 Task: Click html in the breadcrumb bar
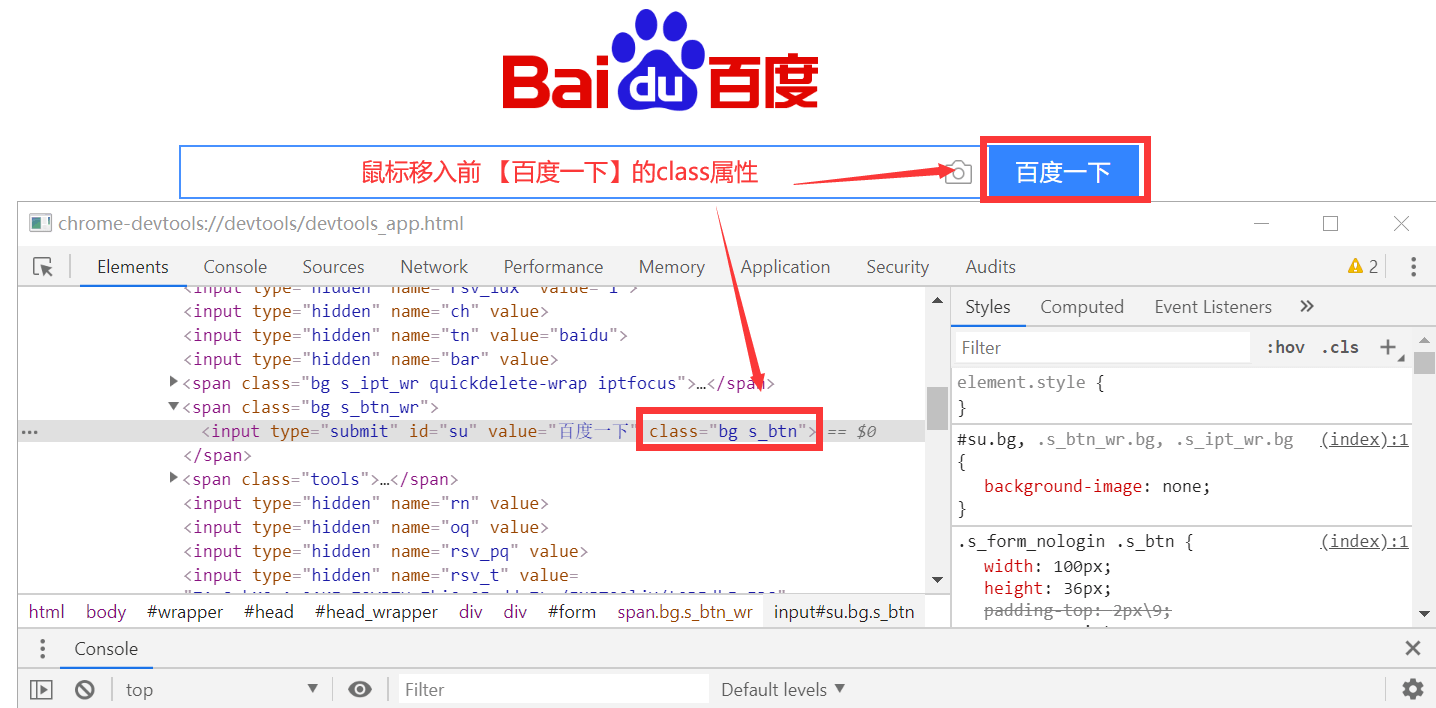pos(46,612)
